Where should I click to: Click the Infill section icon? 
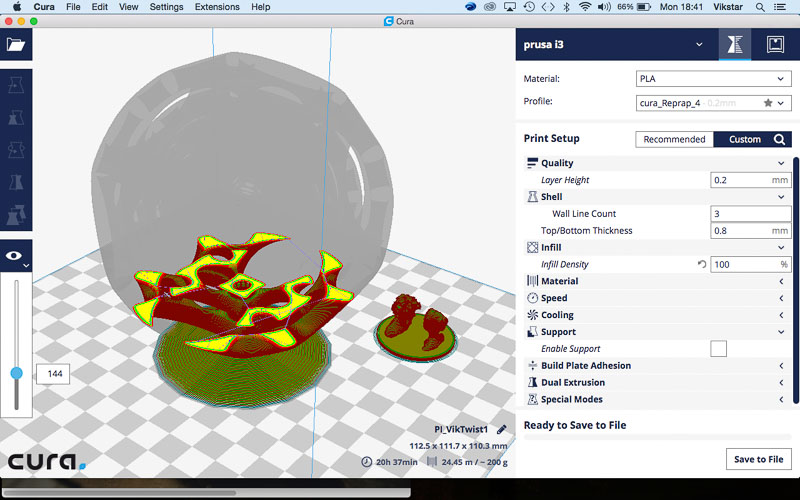(532, 247)
